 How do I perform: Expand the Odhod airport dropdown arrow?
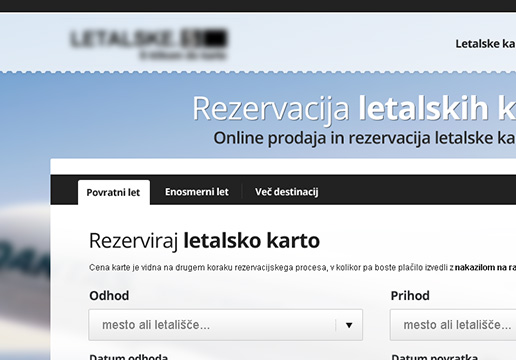pyautogui.click(x=349, y=325)
